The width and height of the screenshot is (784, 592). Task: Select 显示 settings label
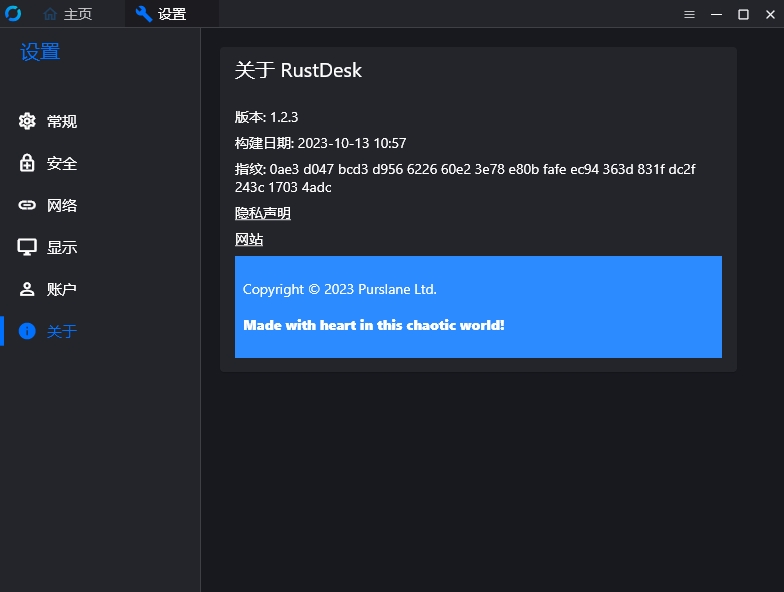point(62,247)
